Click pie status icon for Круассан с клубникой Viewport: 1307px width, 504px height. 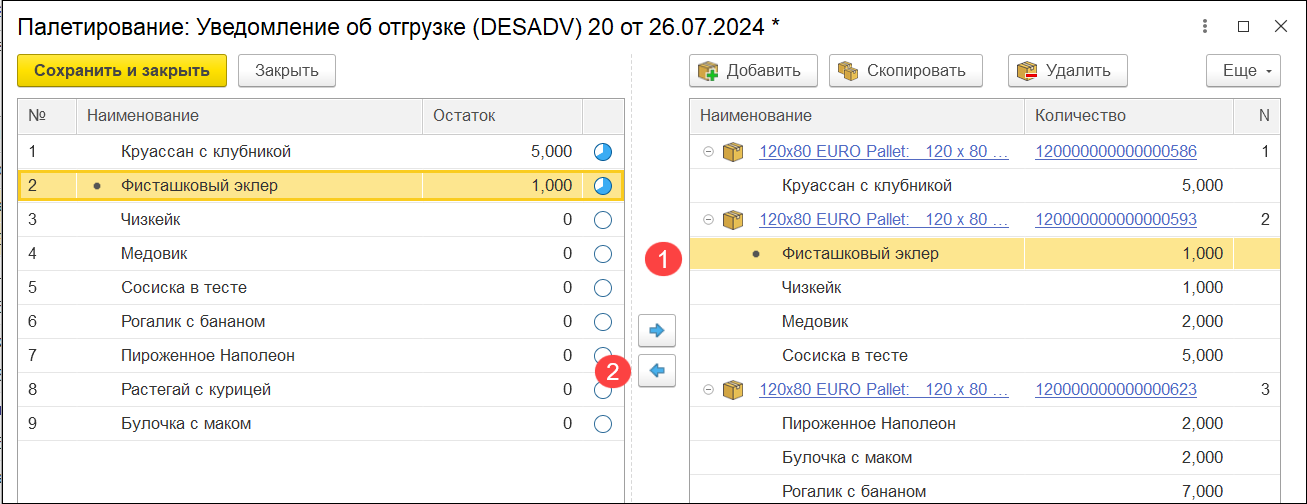click(603, 152)
